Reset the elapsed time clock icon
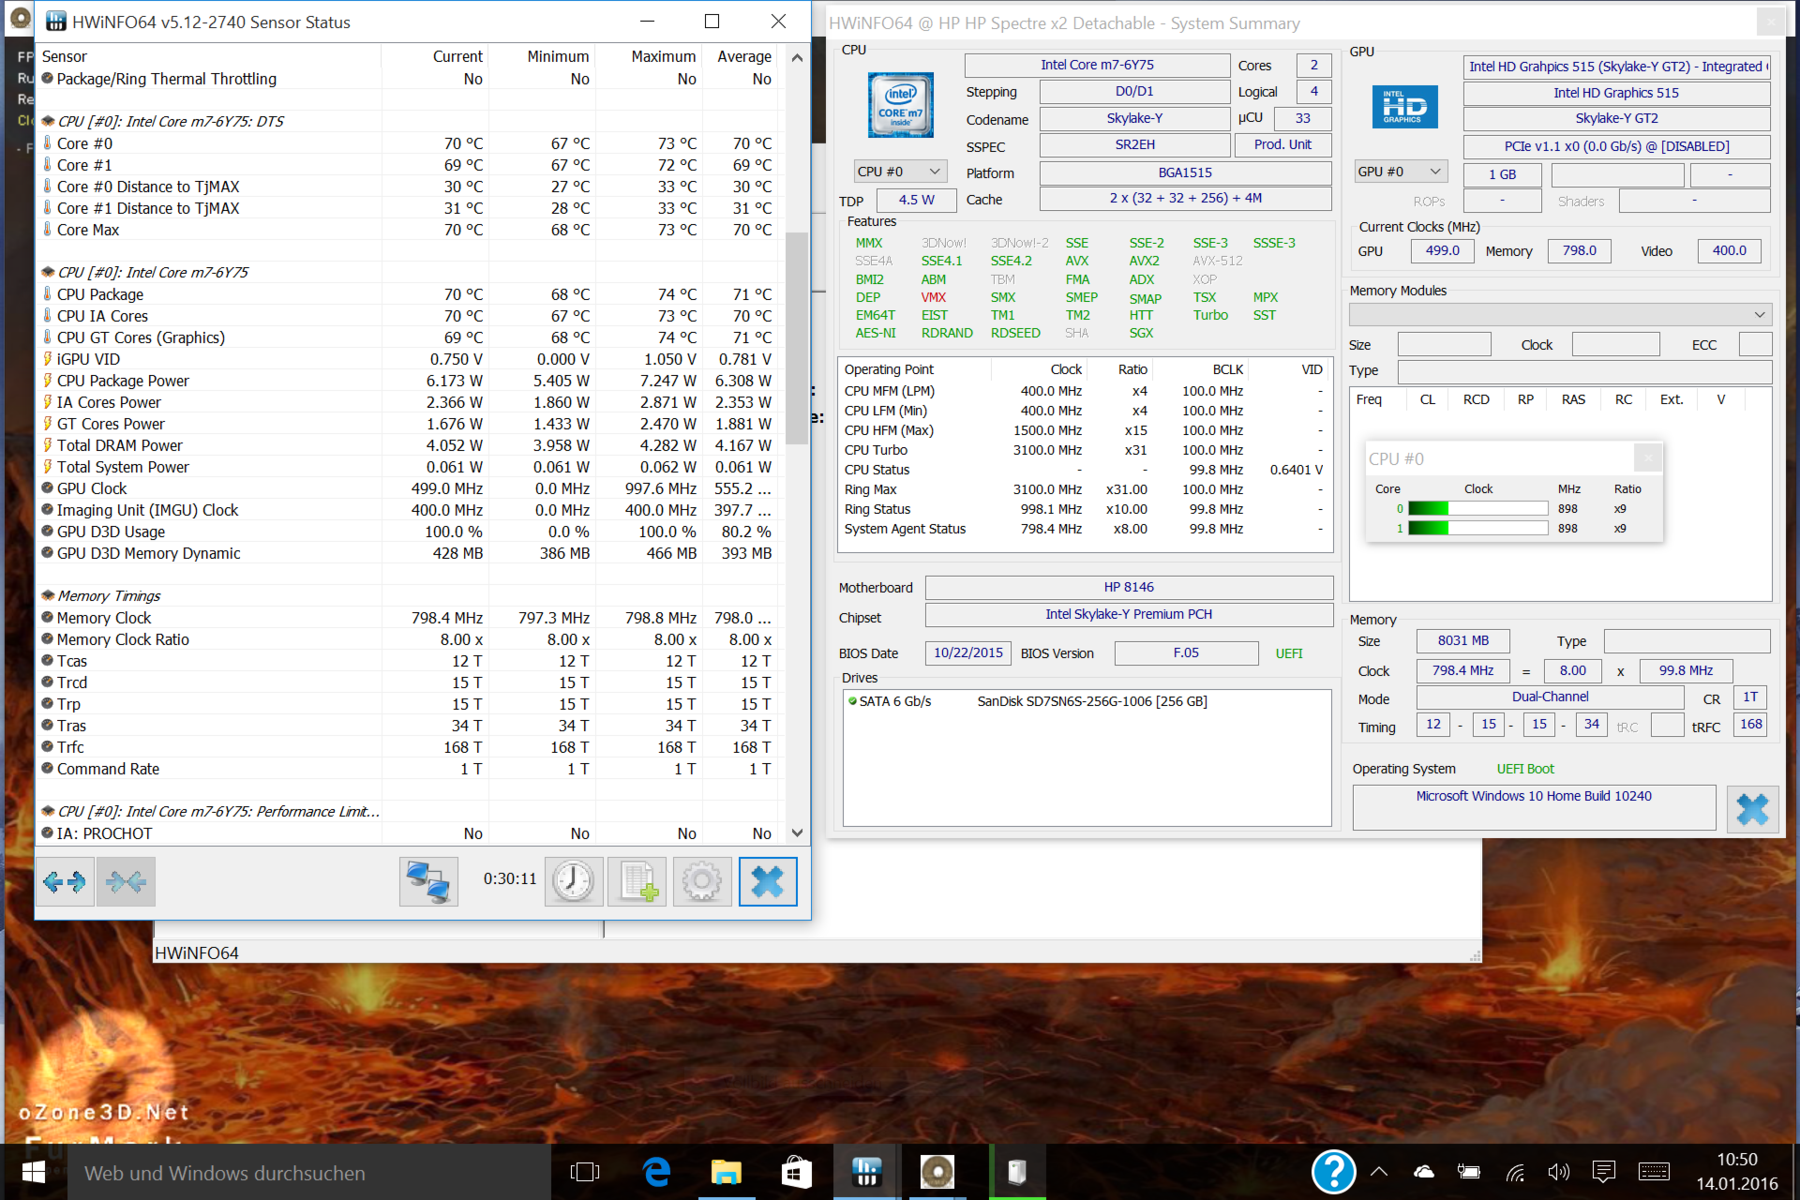The height and width of the screenshot is (1200, 1800). (x=573, y=881)
